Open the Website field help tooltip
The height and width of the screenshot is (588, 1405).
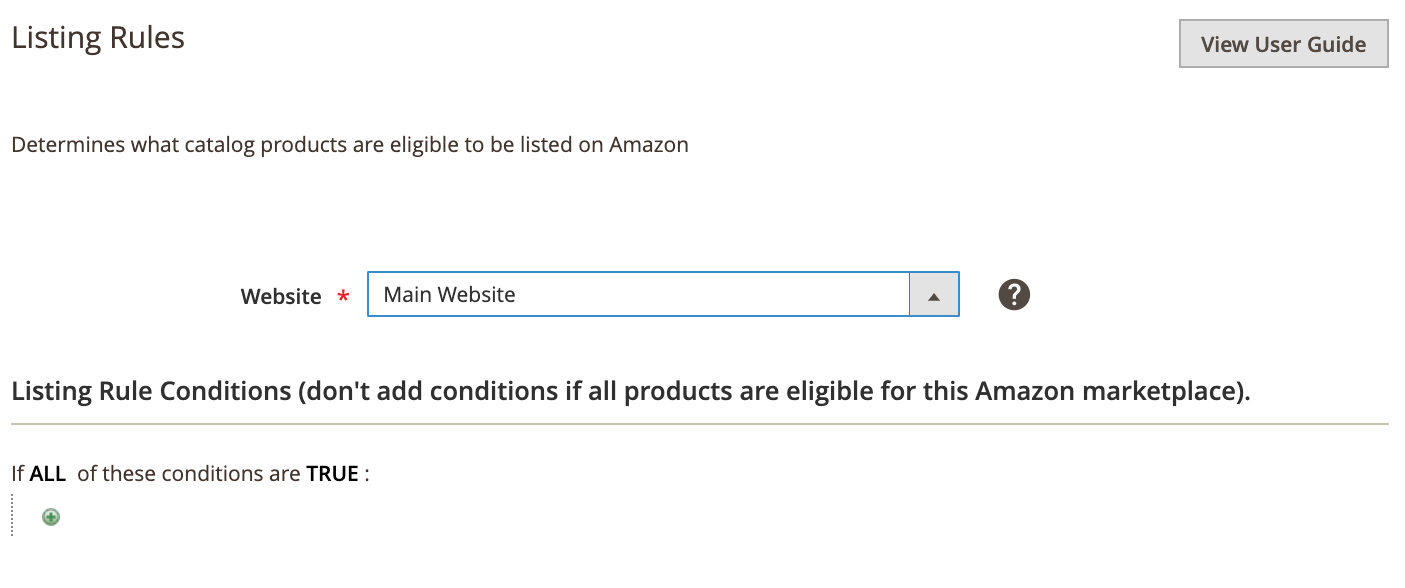pyautogui.click(x=1014, y=294)
